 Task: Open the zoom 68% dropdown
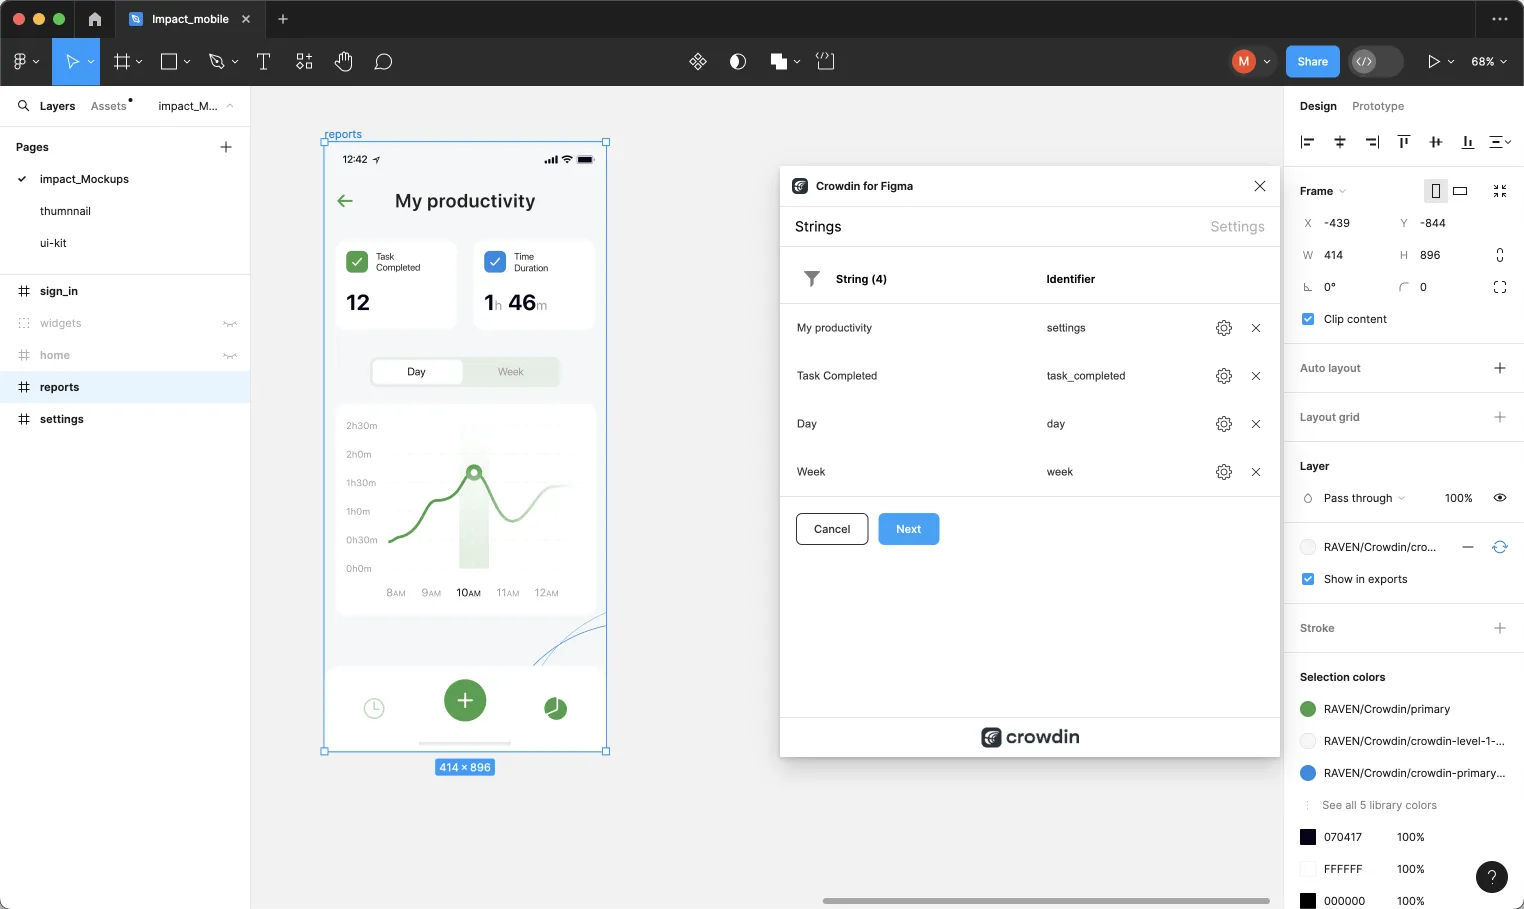tap(1489, 62)
